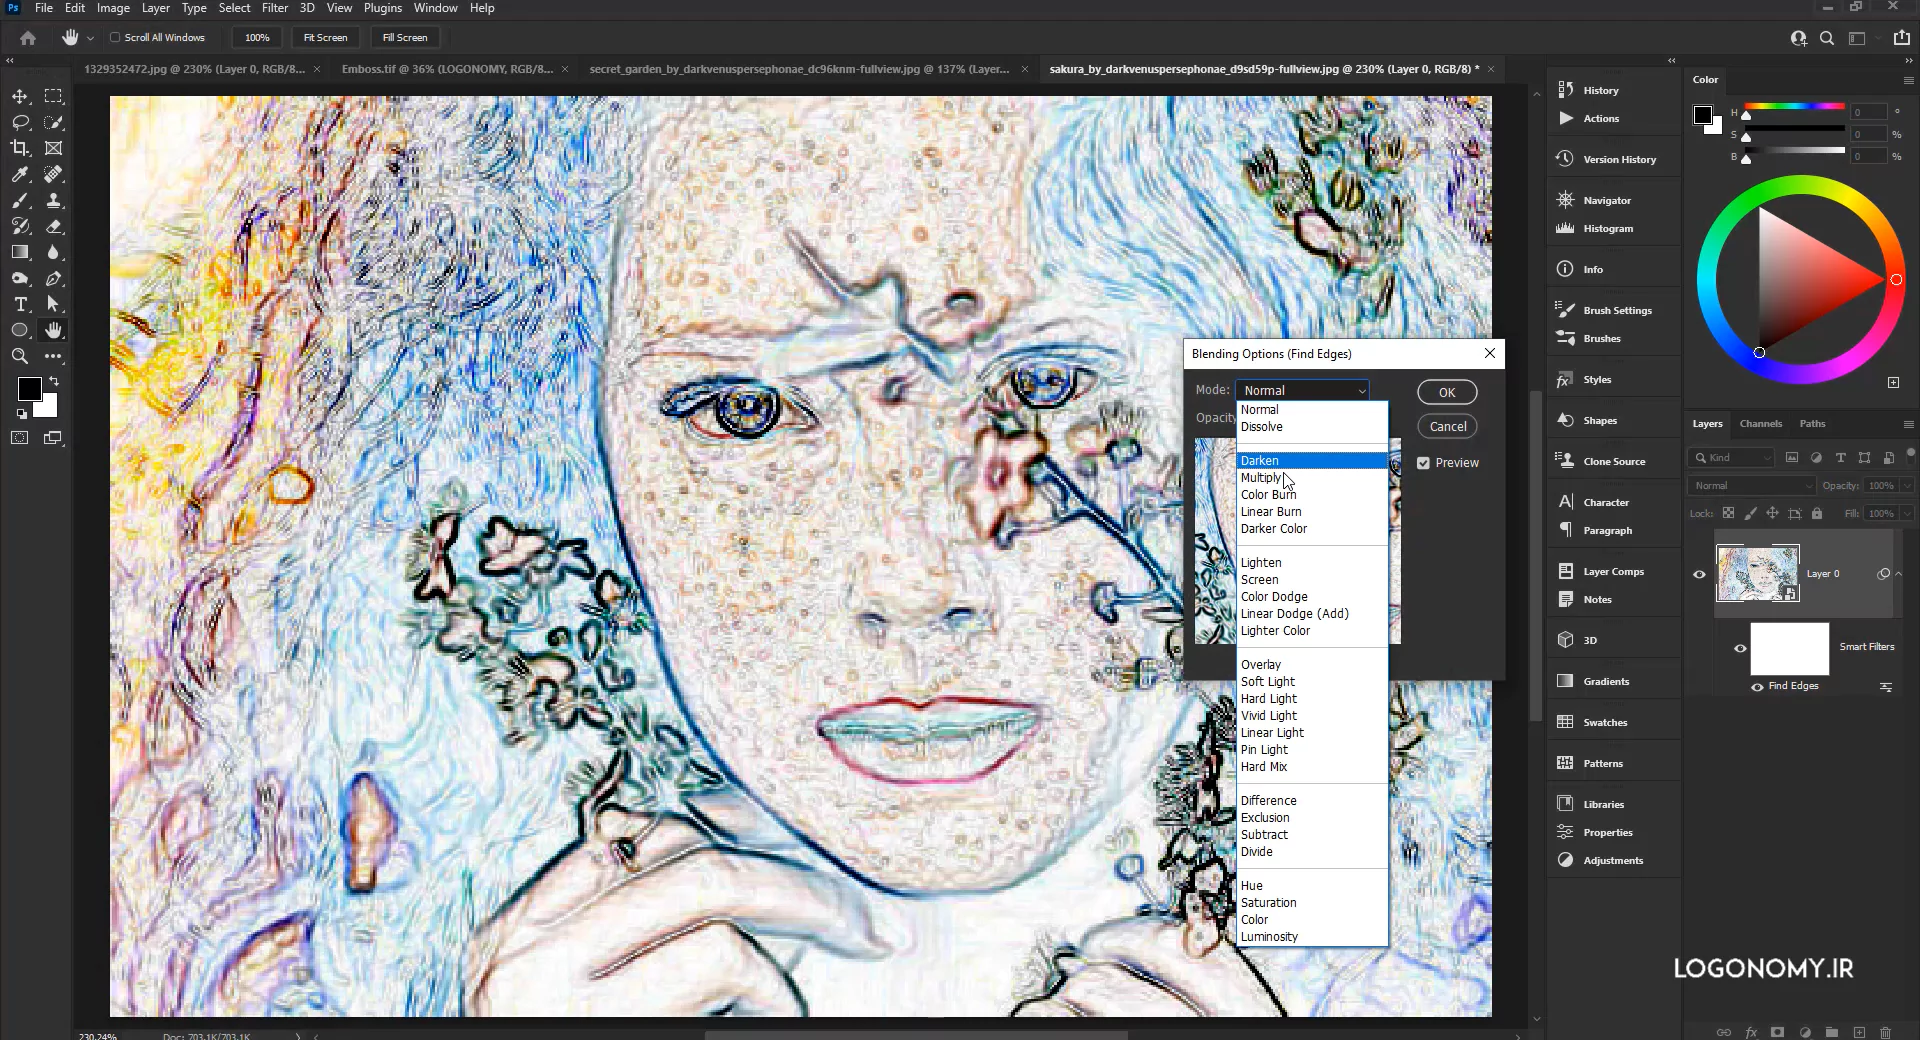
Task: Open the Brush Settings panel
Action: pyautogui.click(x=1617, y=310)
